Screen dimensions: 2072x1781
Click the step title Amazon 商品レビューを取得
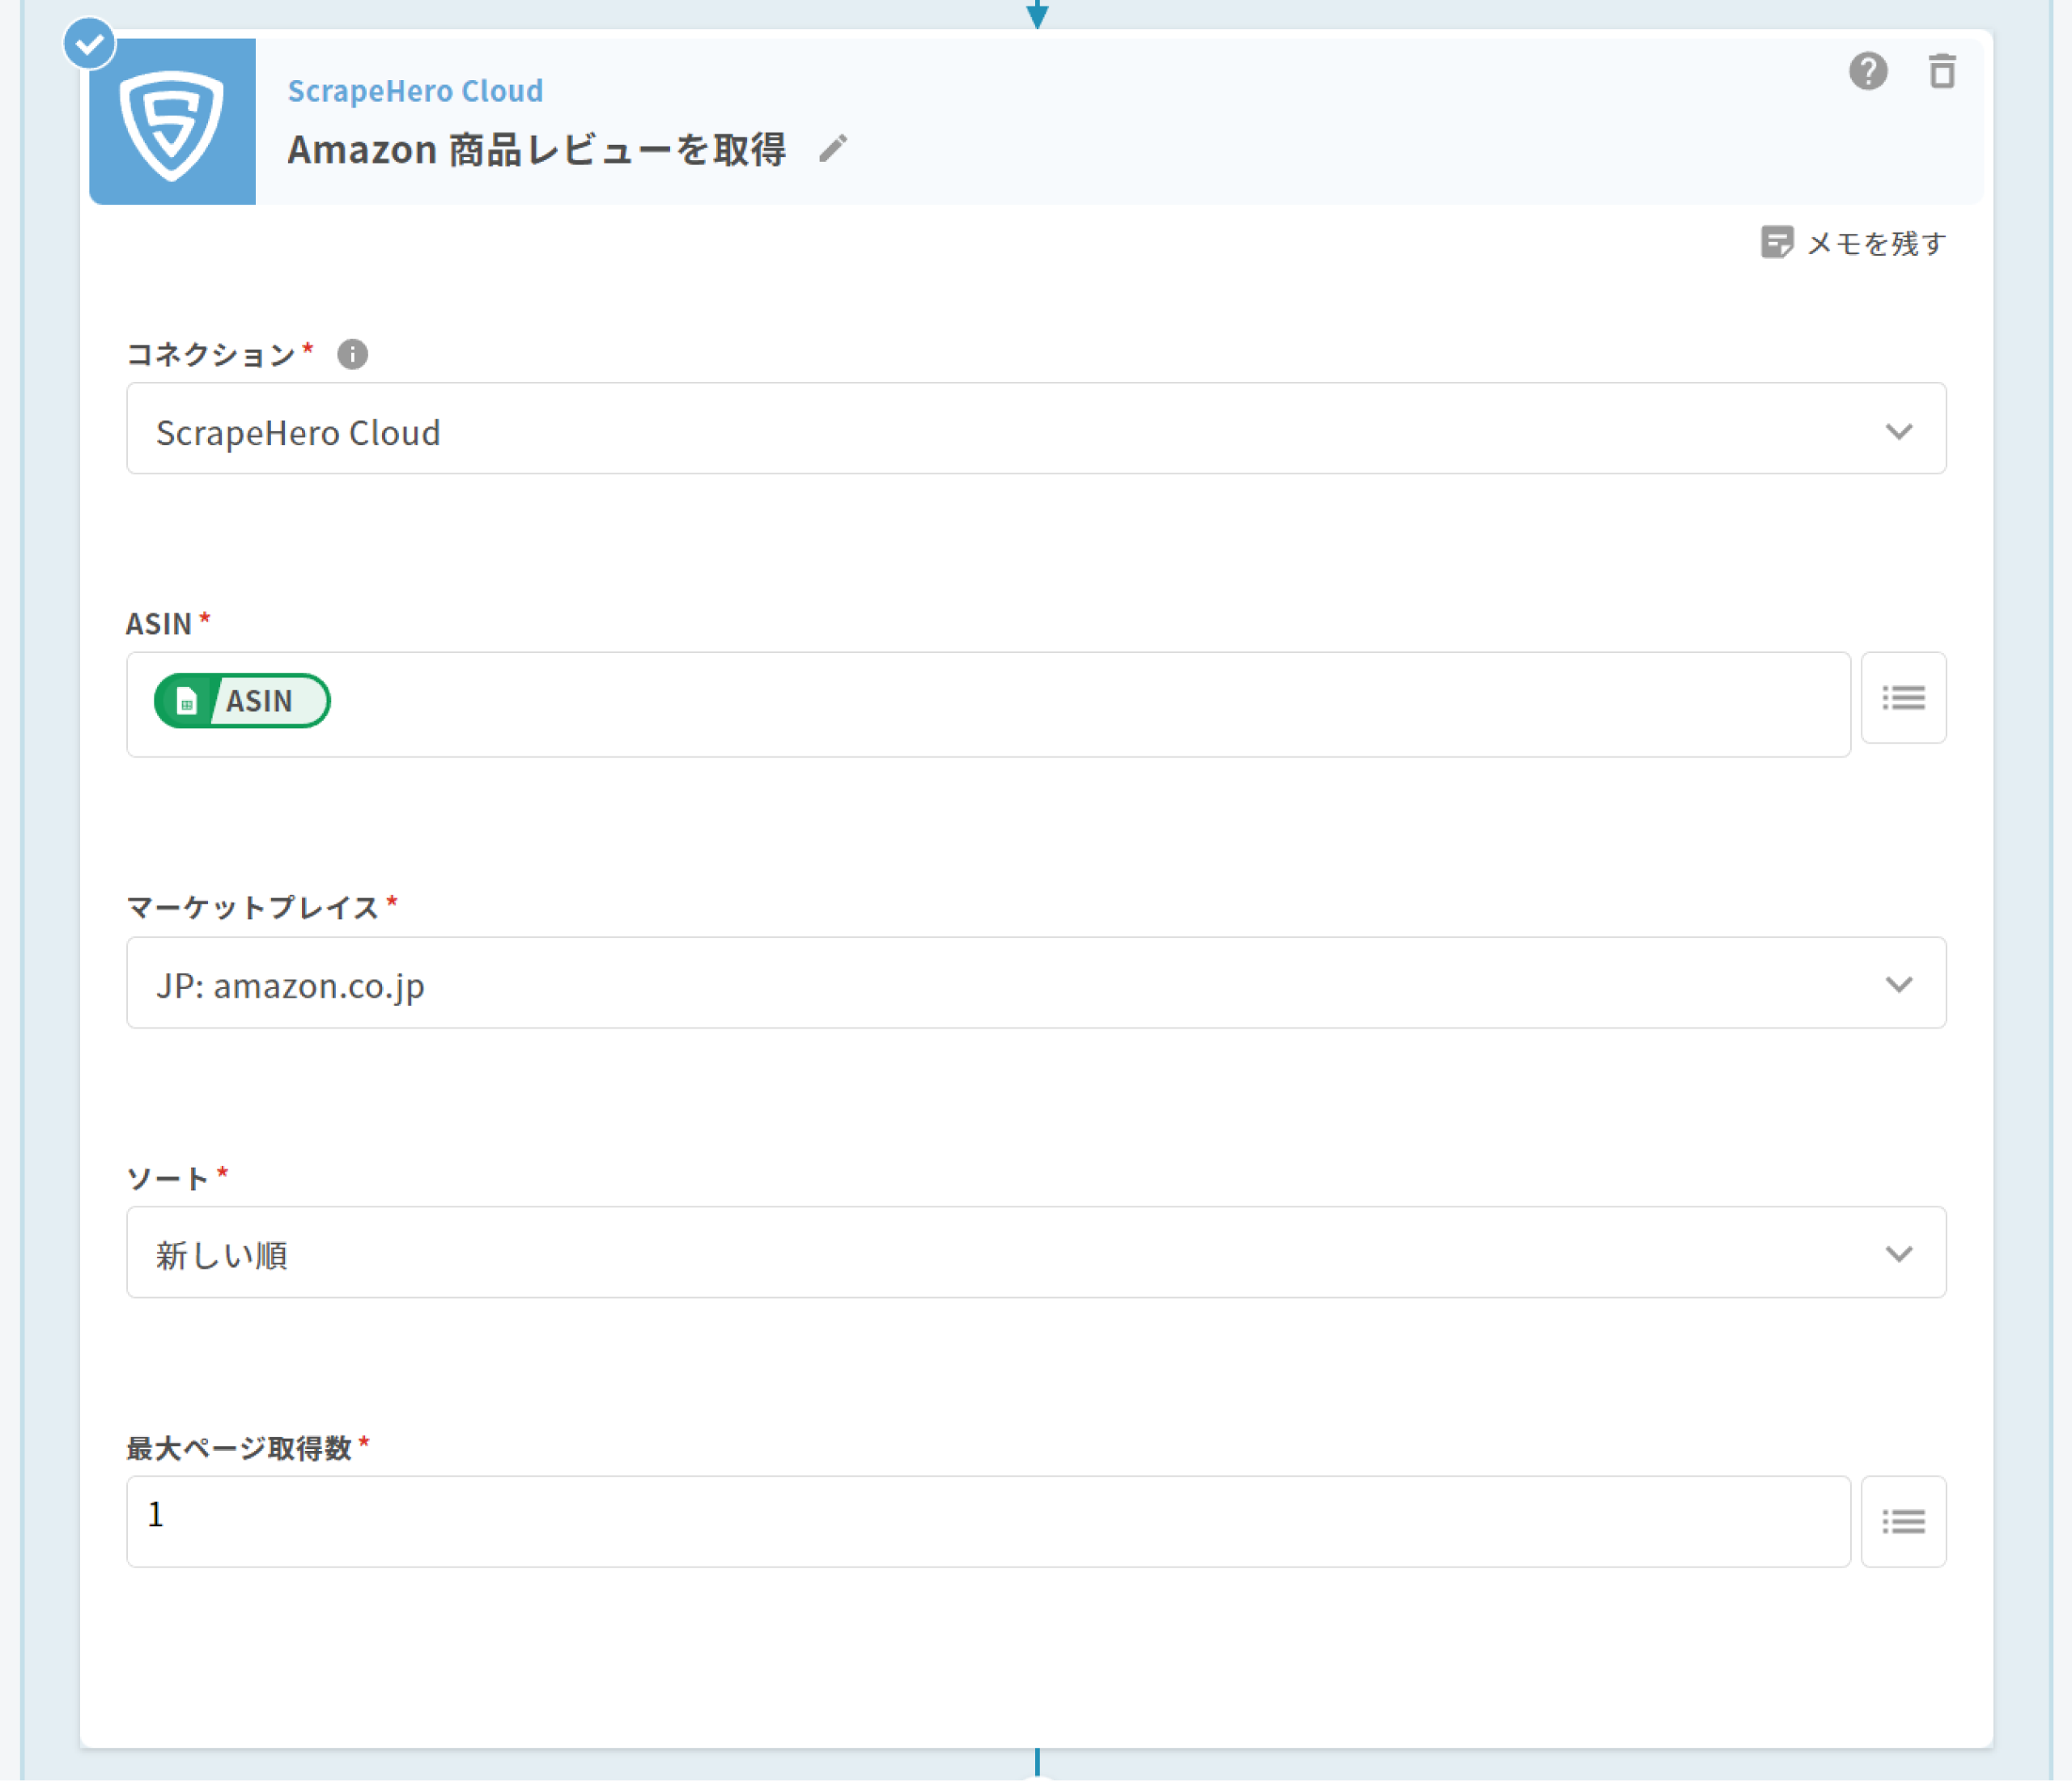536,150
